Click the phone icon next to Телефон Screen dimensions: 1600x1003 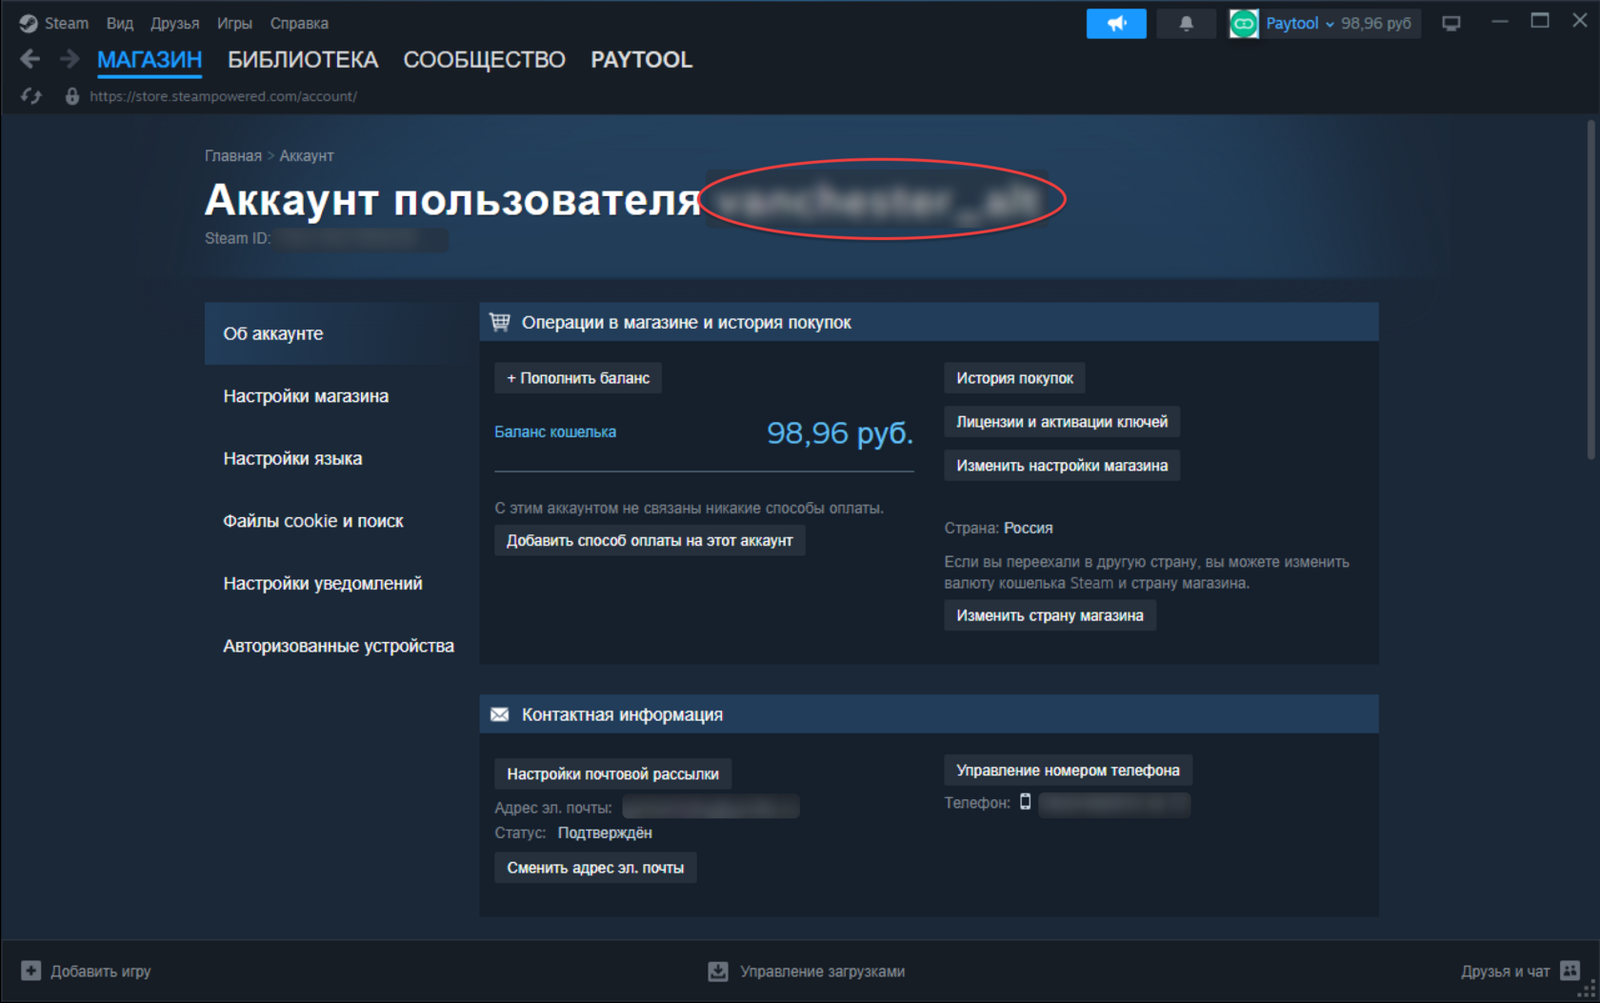click(x=1025, y=802)
